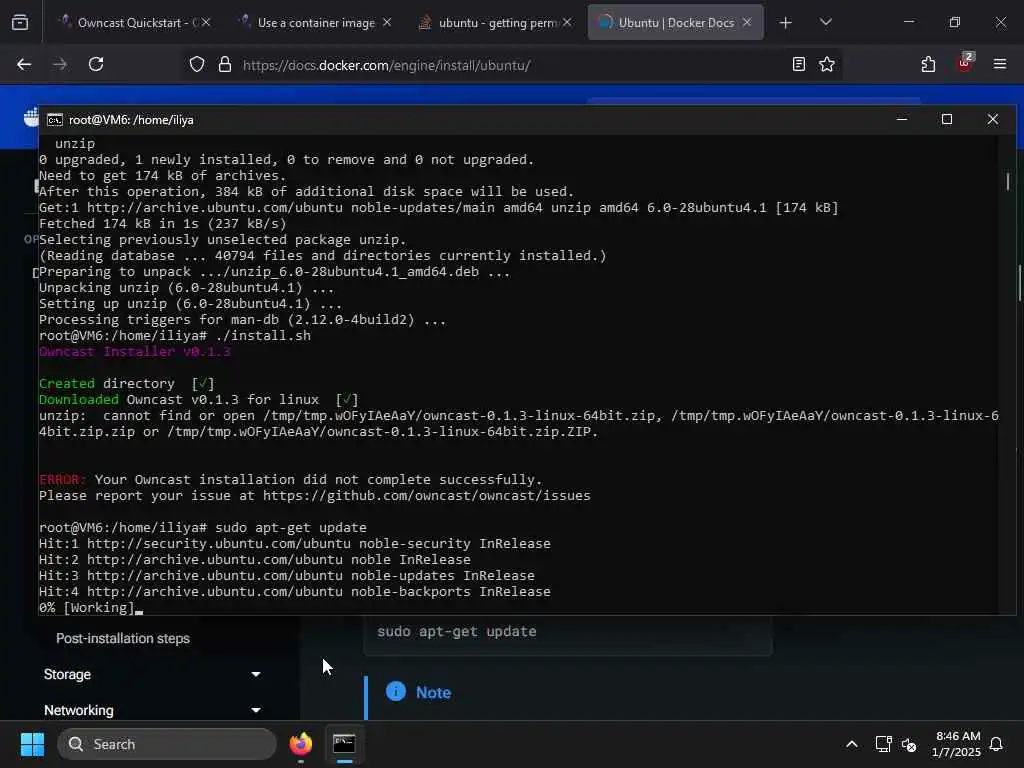Minimize the root@VM6 terminal window
The height and width of the screenshot is (768, 1024).
point(902,119)
